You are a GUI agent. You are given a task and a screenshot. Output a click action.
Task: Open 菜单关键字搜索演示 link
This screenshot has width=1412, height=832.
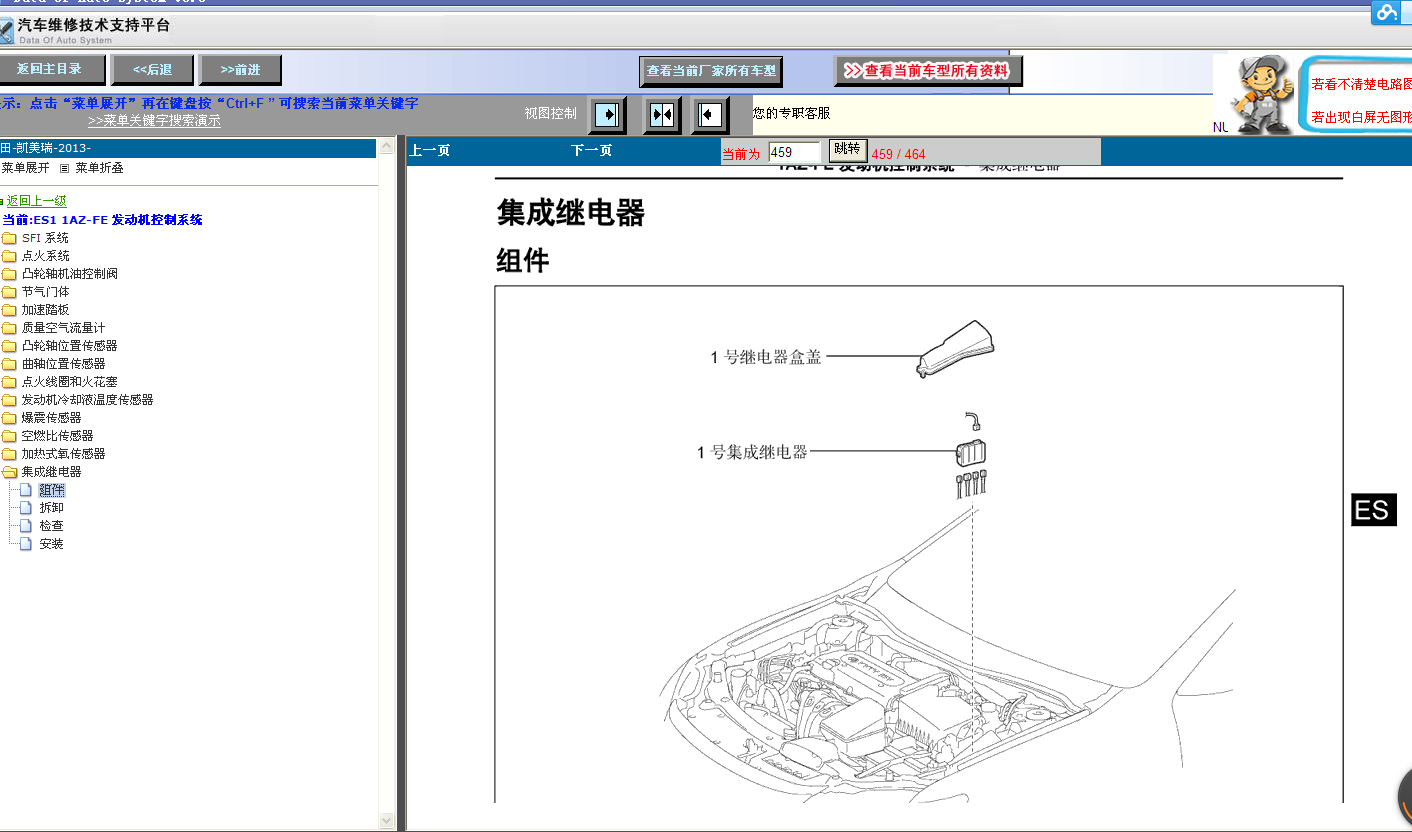[154, 121]
